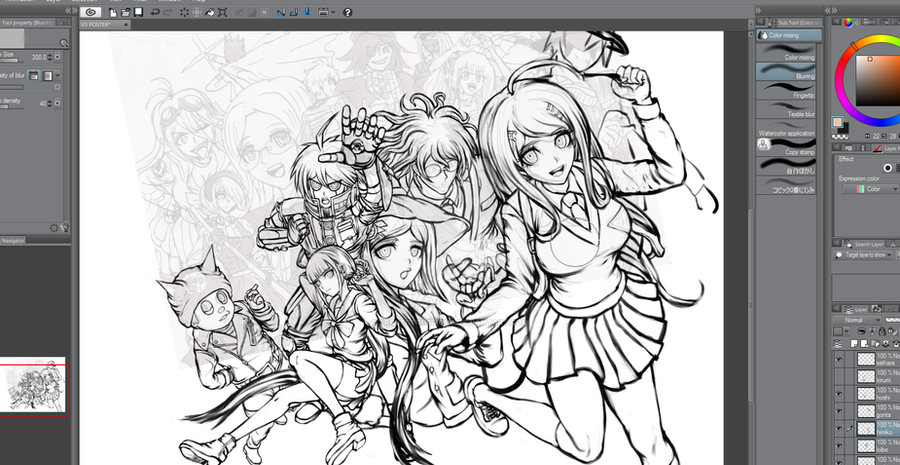The height and width of the screenshot is (465, 900).
Task: Switch to the Layer panel tab
Action: pyautogui.click(x=855, y=309)
